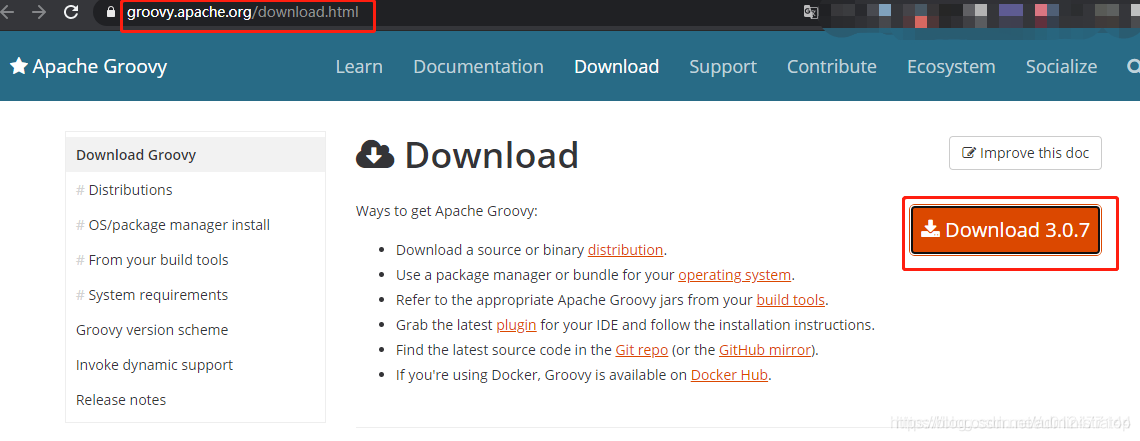The width and height of the screenshot is (1140, 441).
Task: Open the Documentation menu item
Action: tap(478, 67)
